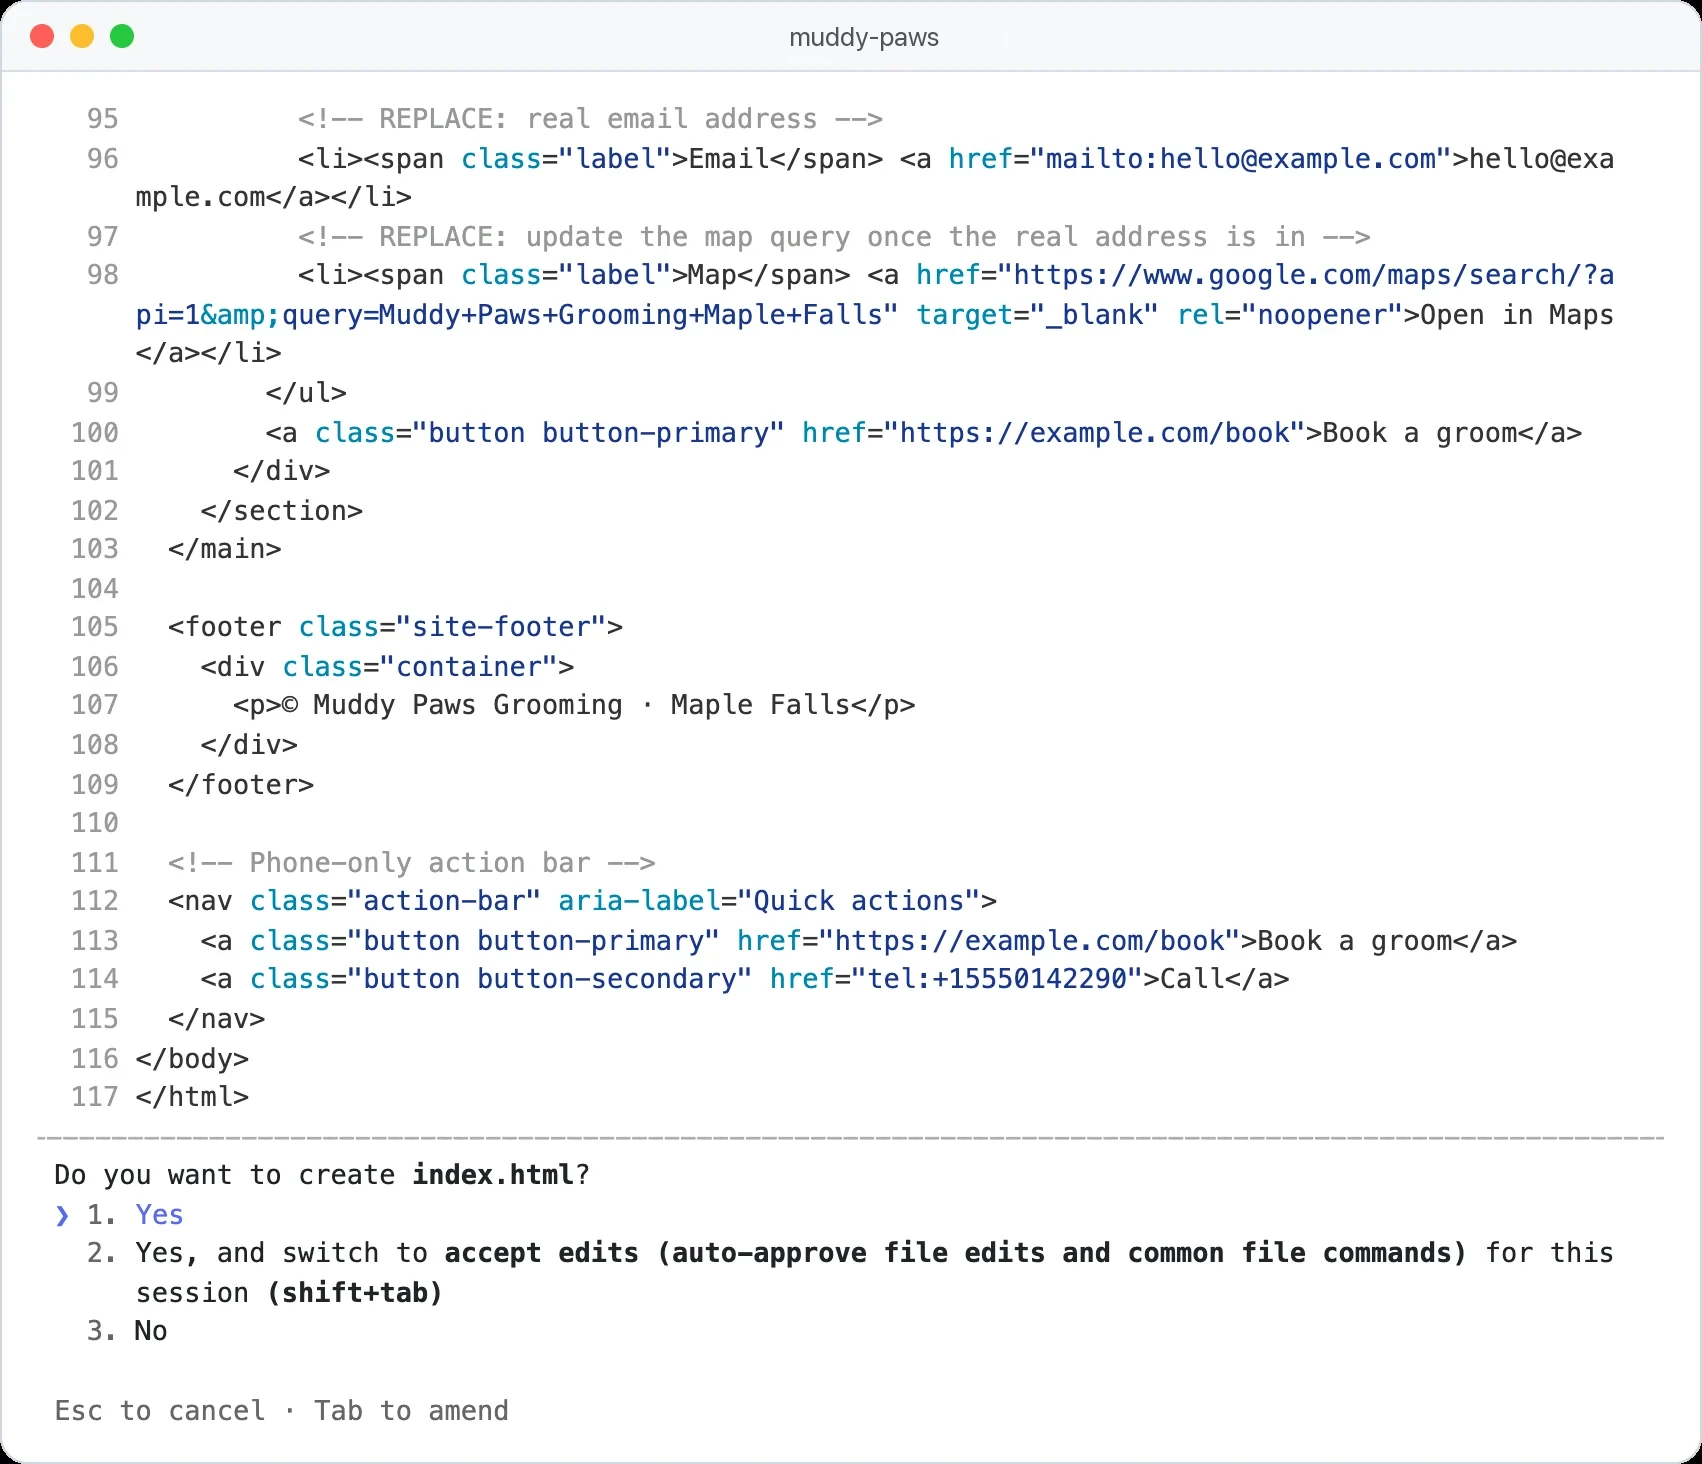Click the green maximize window button
Screen dimensions: 1702x1464
click(x=122, y=37)
